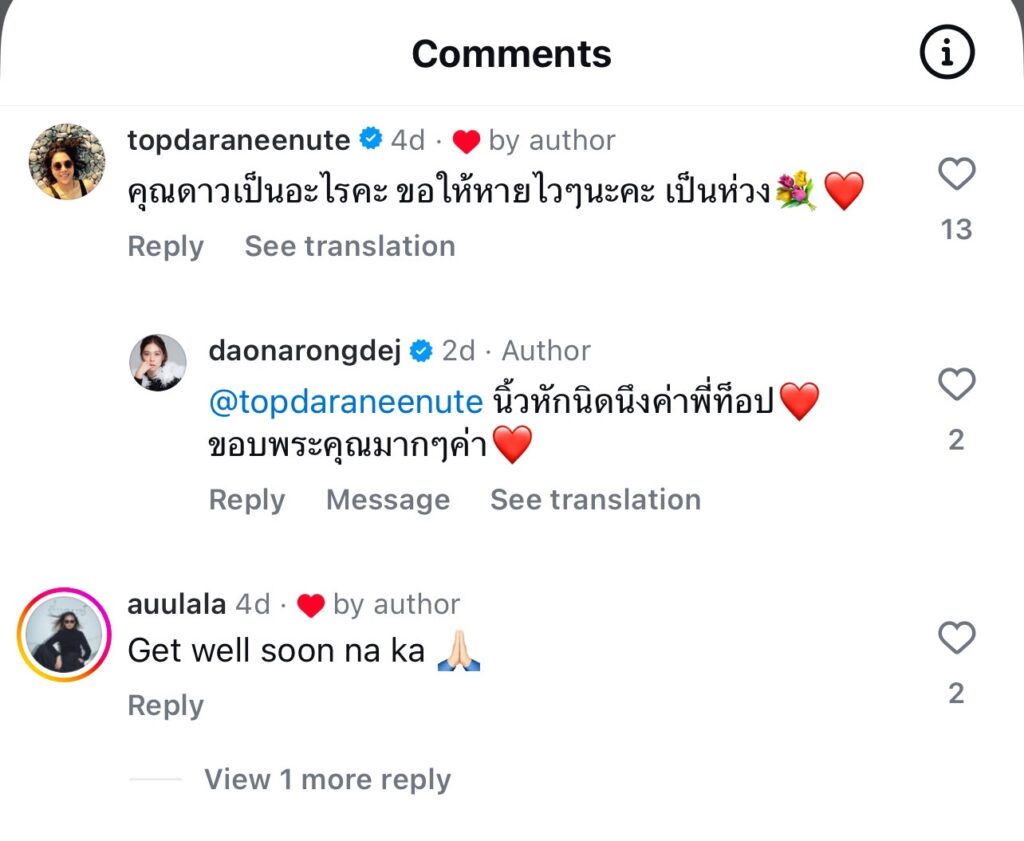Open auulala username link
1024x841 pixels.
click(176, 604)
